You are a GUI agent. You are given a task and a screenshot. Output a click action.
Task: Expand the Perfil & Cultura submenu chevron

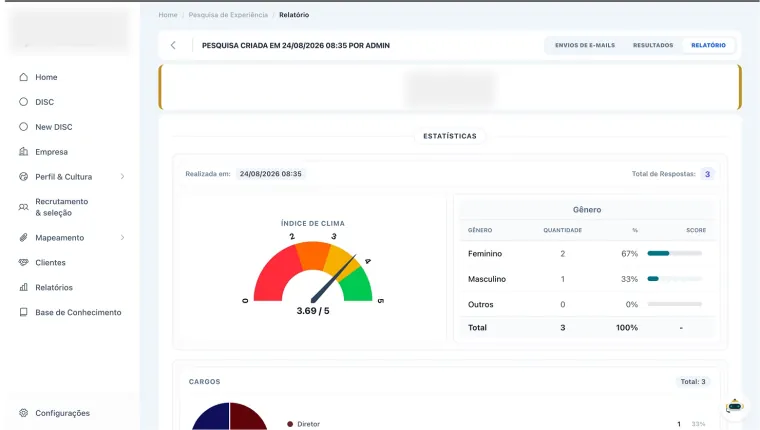point(122,176)
